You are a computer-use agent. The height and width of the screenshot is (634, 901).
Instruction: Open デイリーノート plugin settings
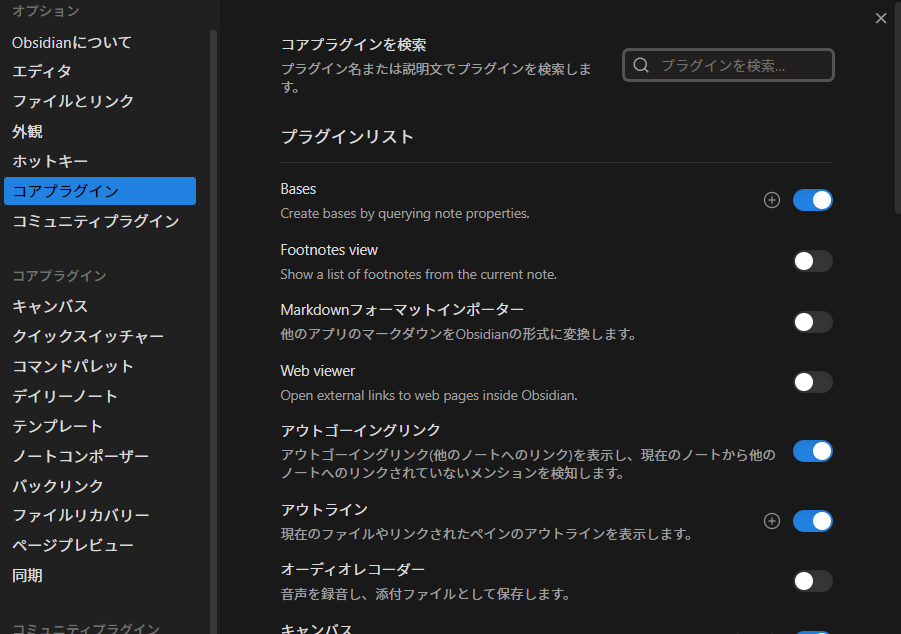pyautogui.click(x=65, y=396)
